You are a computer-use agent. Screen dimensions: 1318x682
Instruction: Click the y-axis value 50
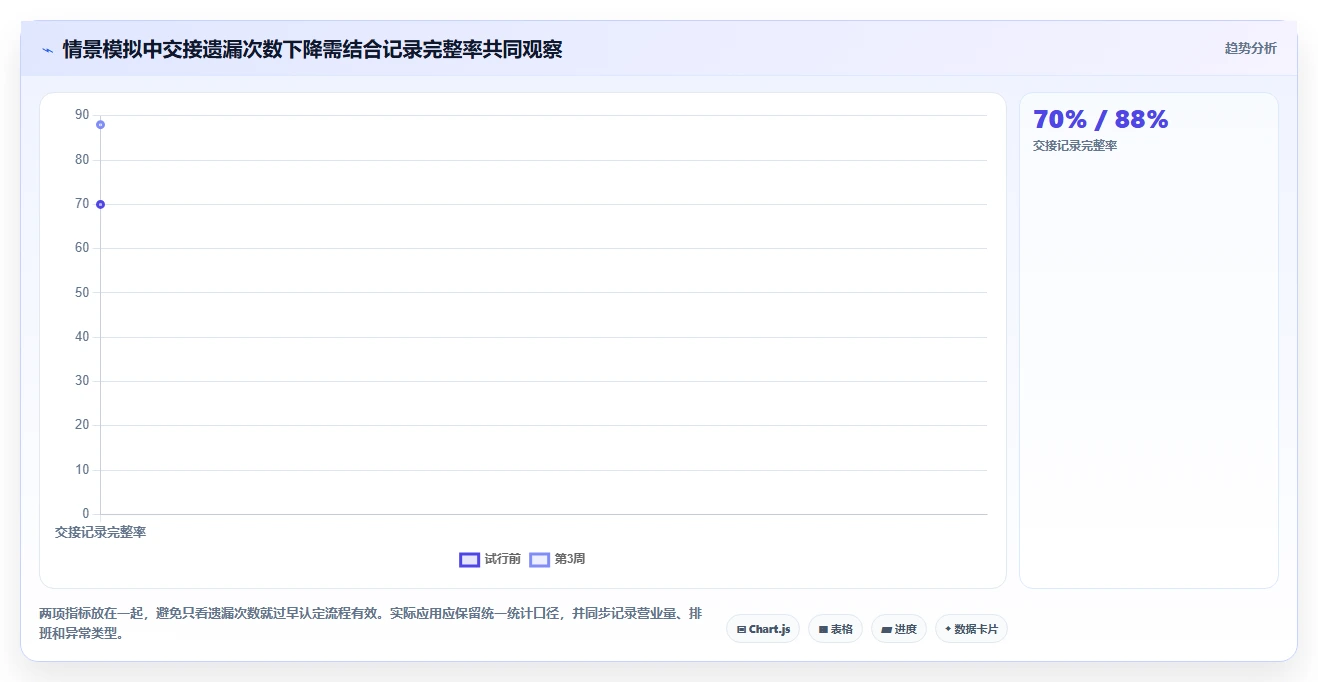(x=82, y=292)
